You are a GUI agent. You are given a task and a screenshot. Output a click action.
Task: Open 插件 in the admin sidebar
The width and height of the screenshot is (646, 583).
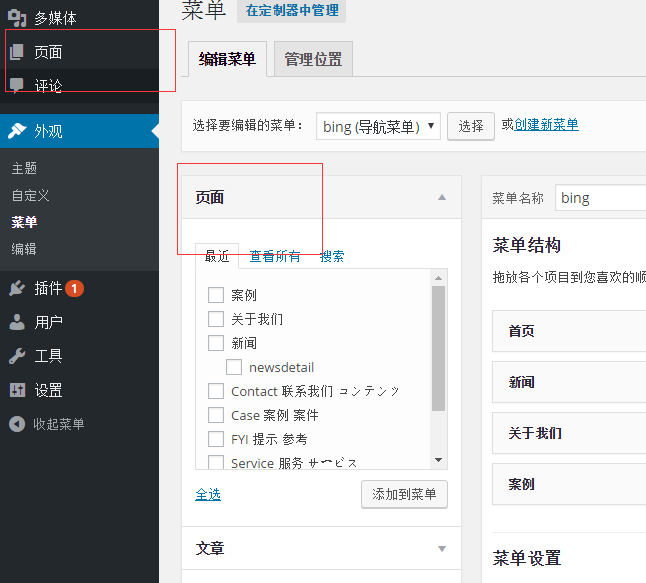[79, 288]
